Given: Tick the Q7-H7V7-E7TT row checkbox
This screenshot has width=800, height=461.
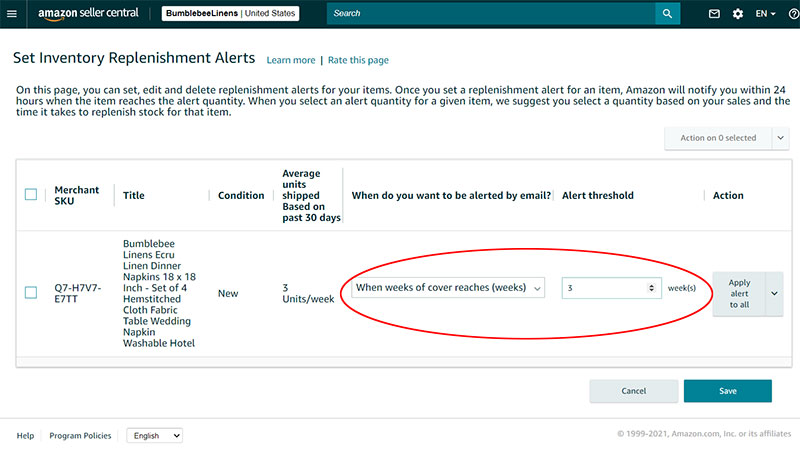Looking at the screenshot, I should point(31,292).
